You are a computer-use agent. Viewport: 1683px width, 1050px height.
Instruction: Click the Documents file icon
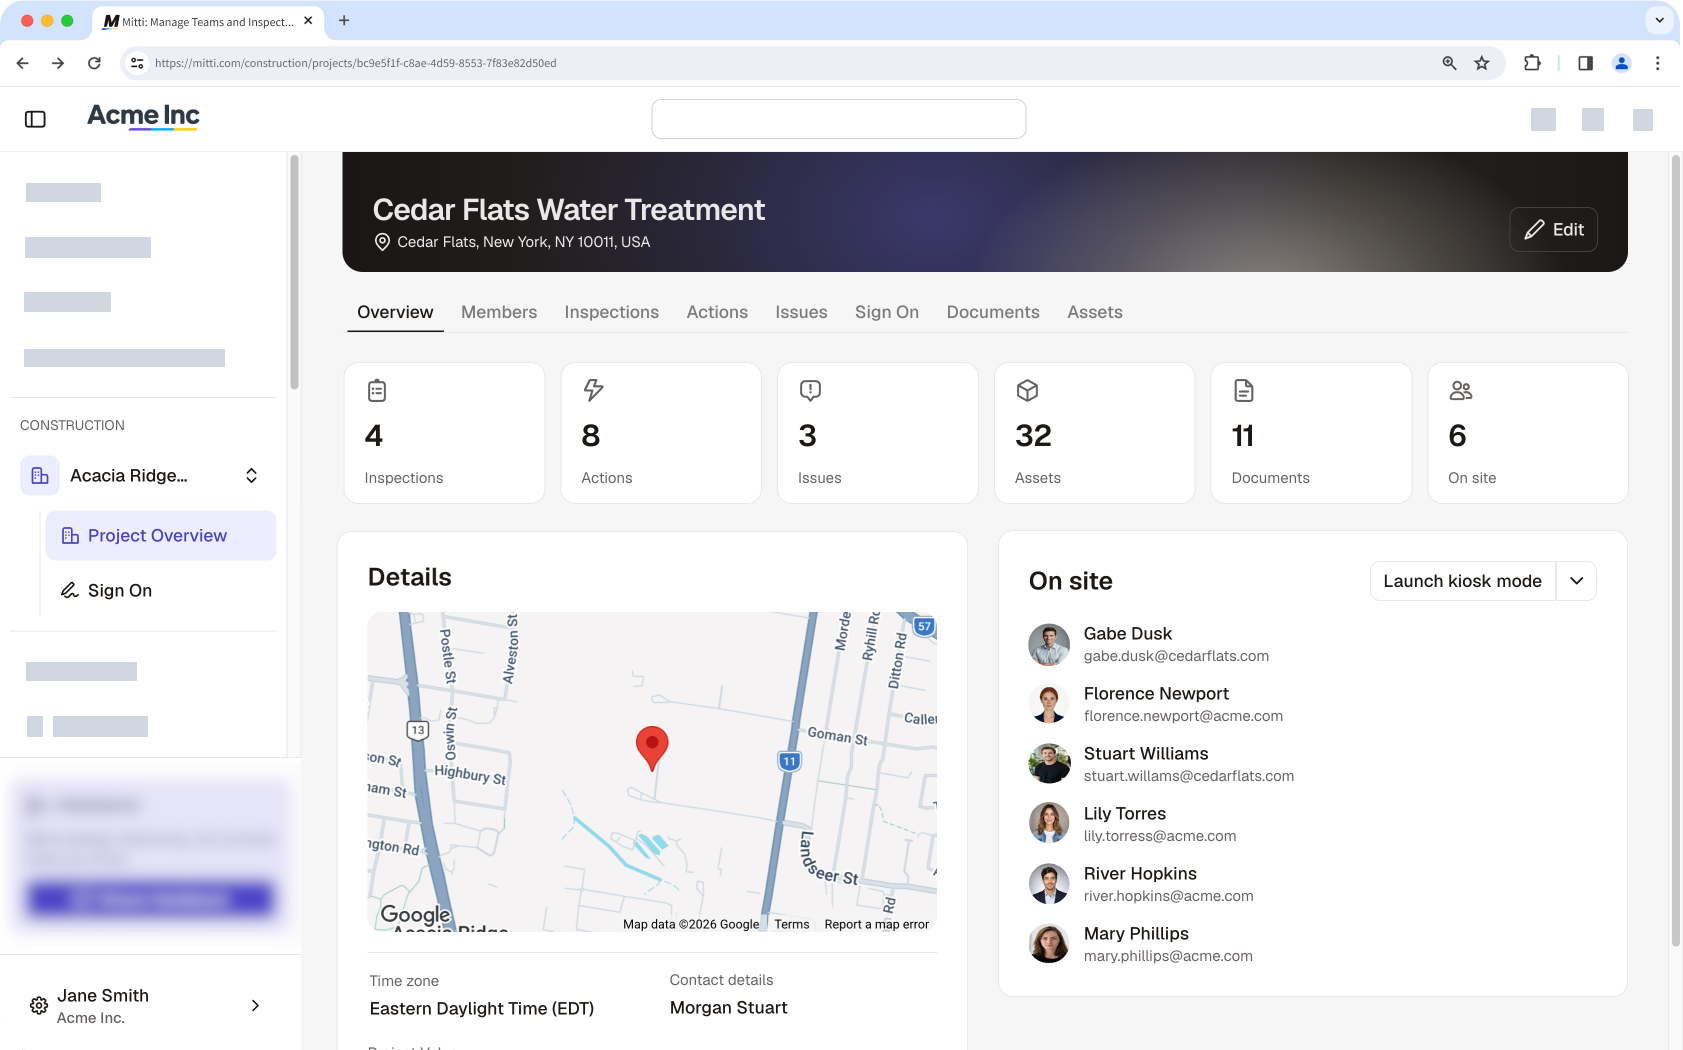[x=1244, y=390]
